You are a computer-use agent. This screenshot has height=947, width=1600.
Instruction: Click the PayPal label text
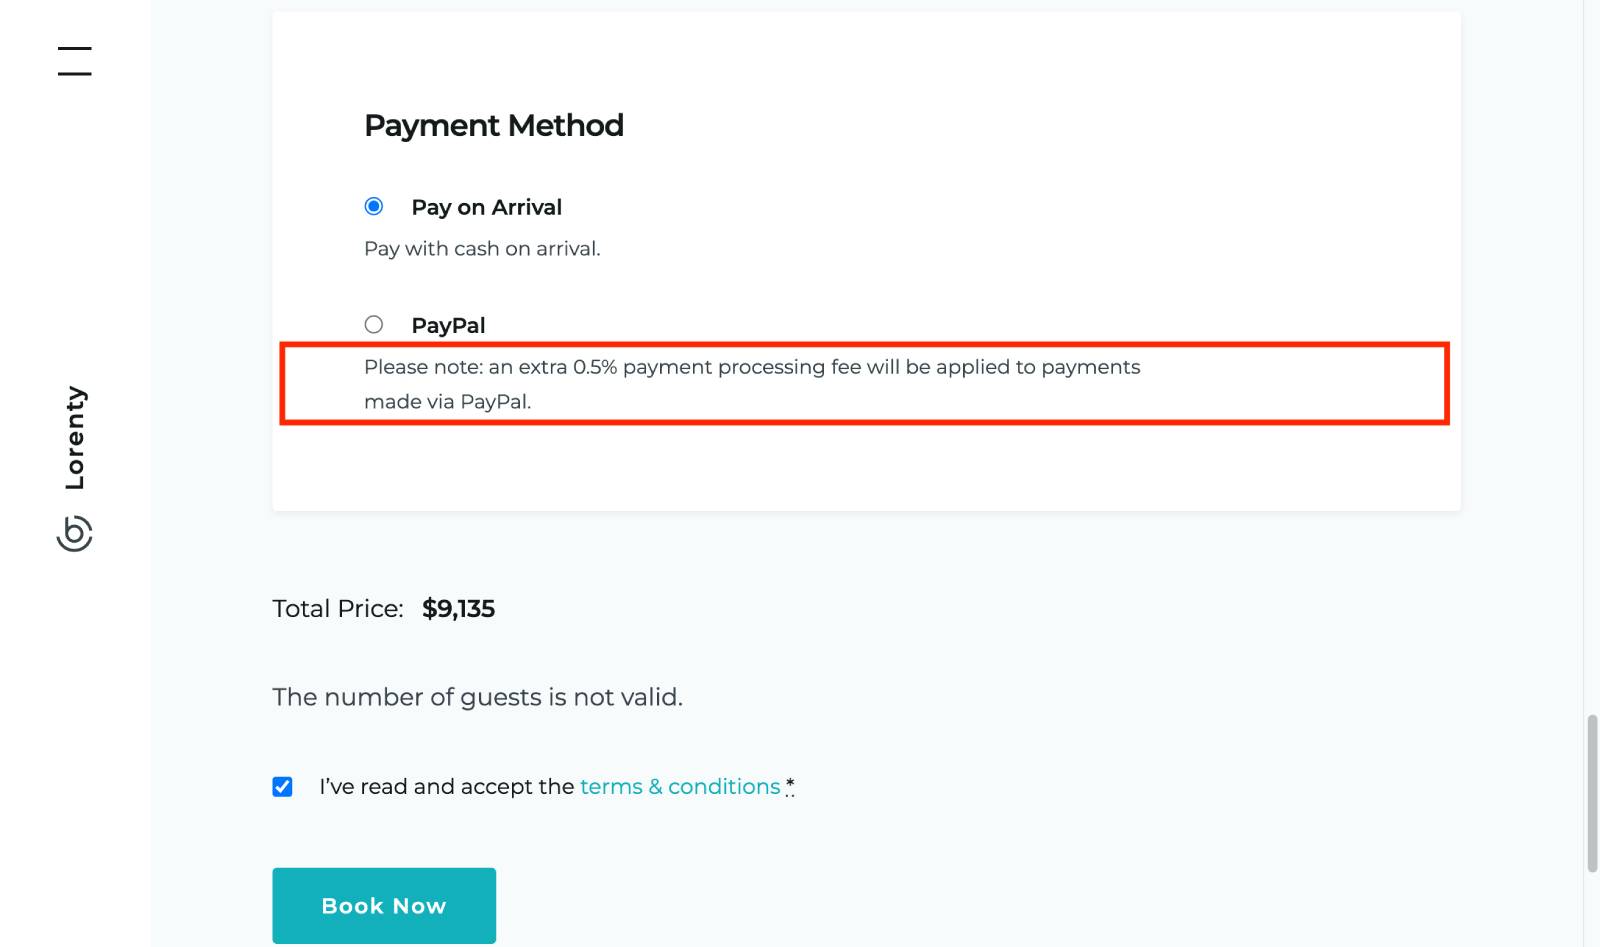tap(448, 325)
